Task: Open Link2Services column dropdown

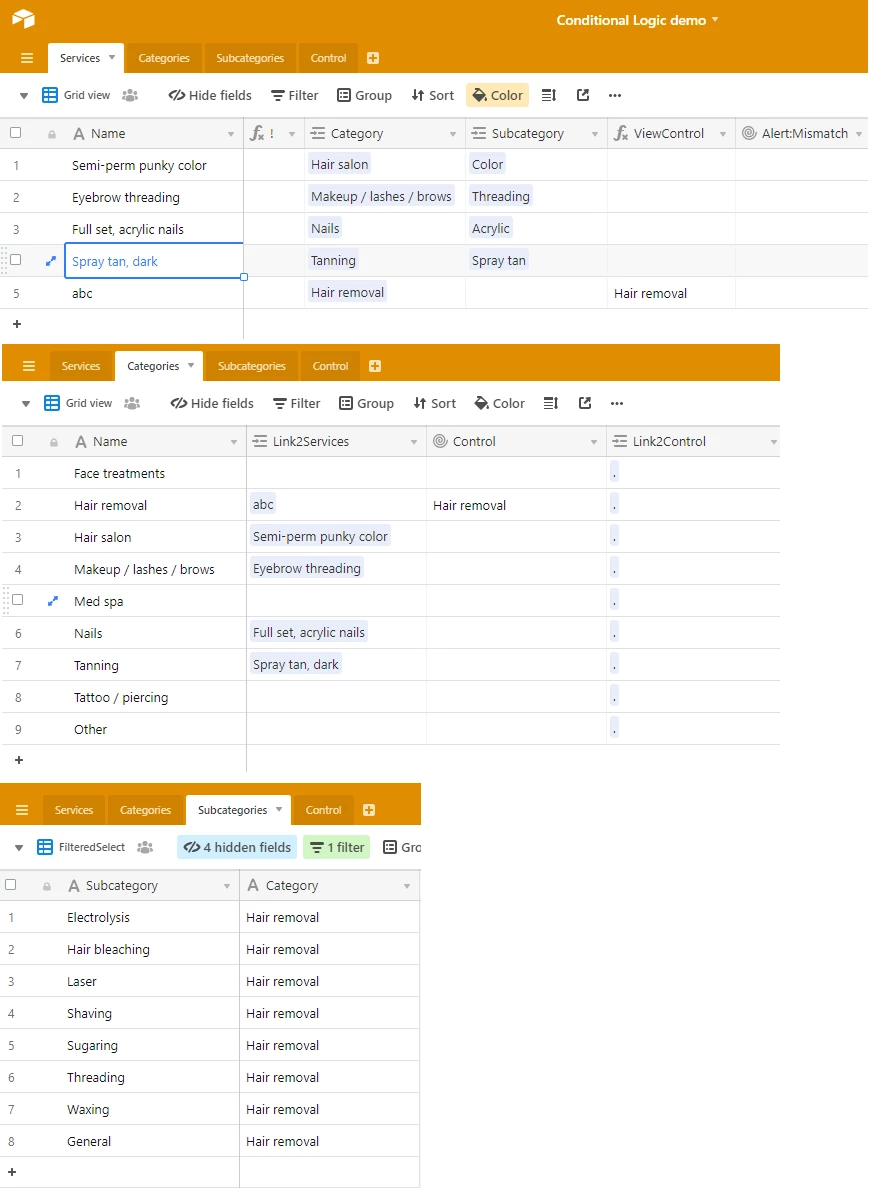Action: [414, 442]
